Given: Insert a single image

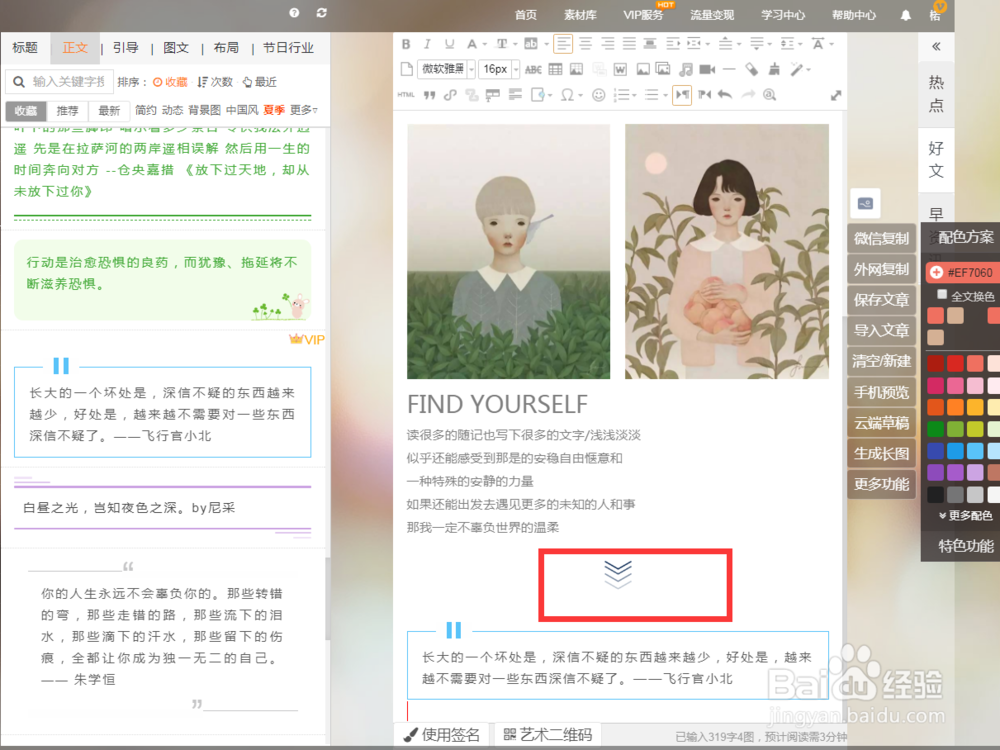Looking at the screenshot, I should [x=643, y=69].
